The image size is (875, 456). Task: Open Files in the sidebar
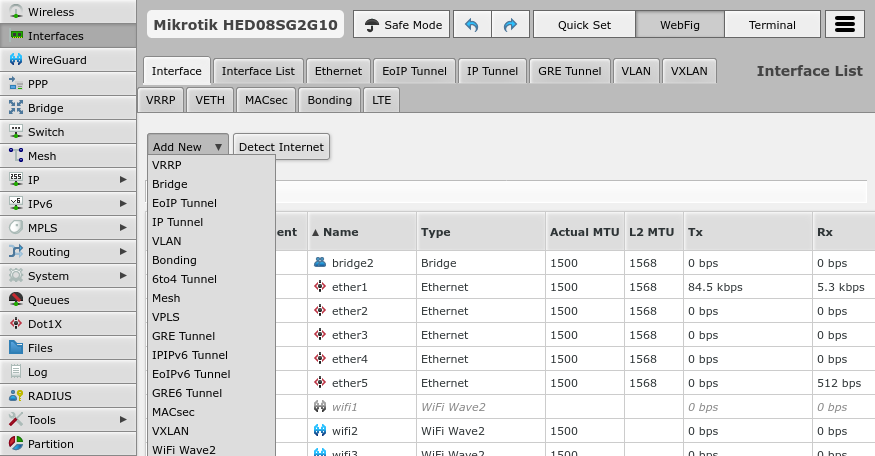pyautogui.click(x=40, y=348)
